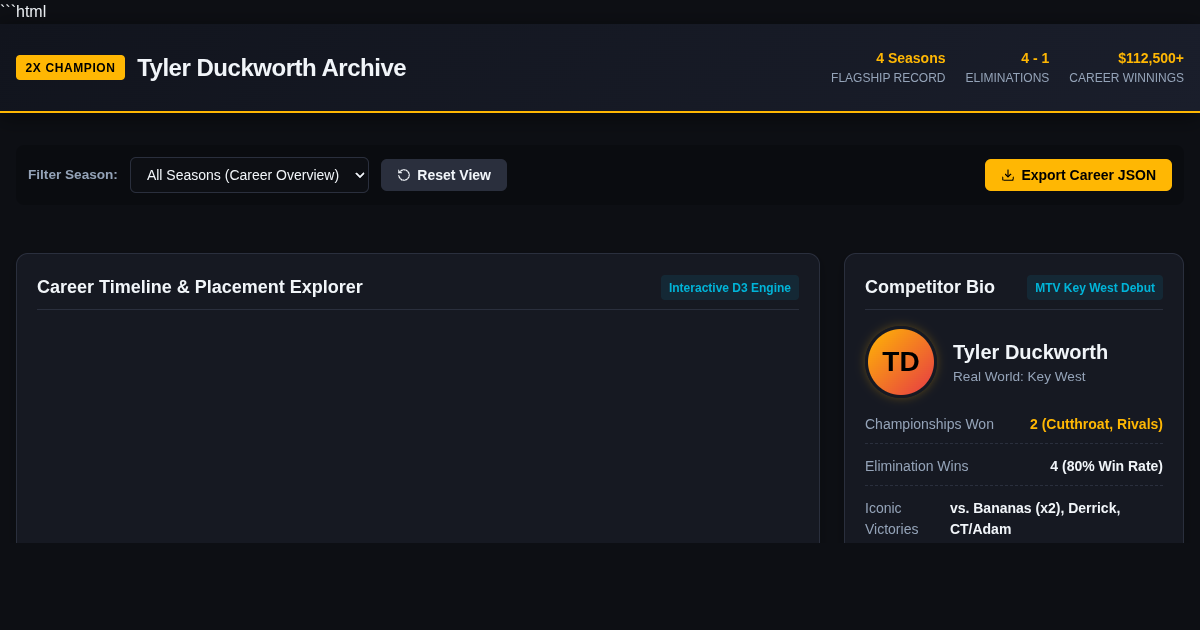This screenshot has height=630, width=1200.
Task: Click the '2 (Cutthroat, Rivals)' championships value
Action: click(1096, 424)
